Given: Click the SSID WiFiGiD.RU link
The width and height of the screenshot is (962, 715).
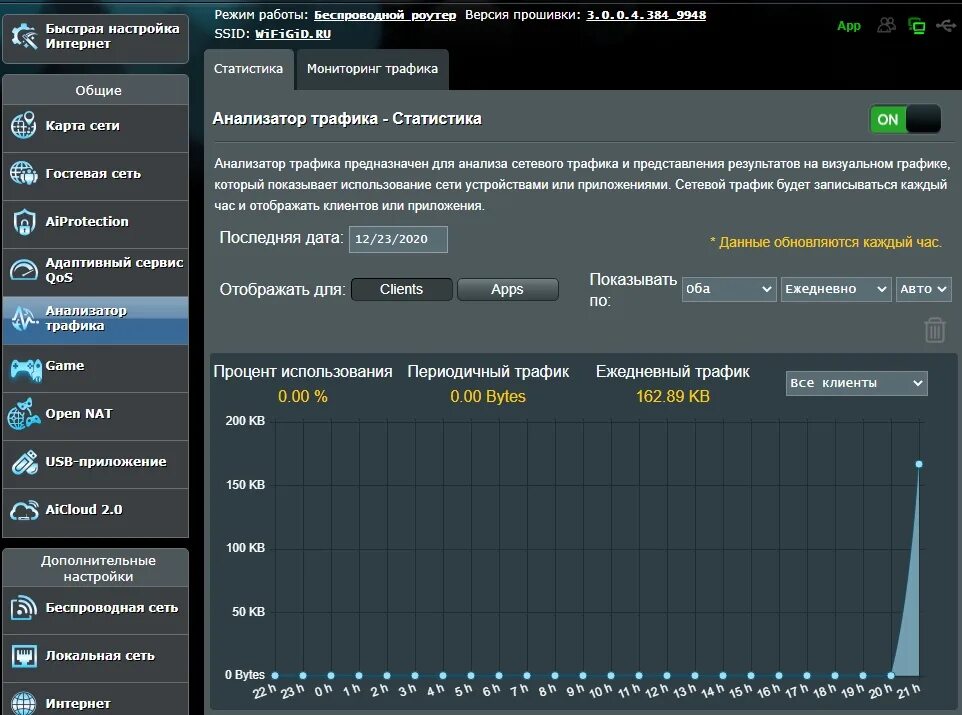Looking at the screenshot, I should pyautogui.click(x=293, y=34).
